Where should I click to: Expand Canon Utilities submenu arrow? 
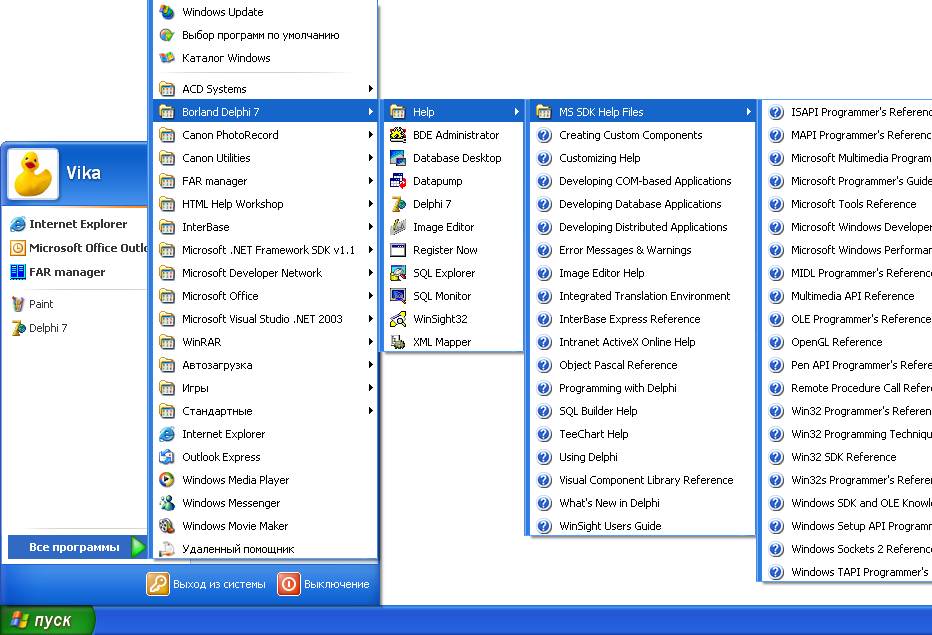click(x=370, y=158)
